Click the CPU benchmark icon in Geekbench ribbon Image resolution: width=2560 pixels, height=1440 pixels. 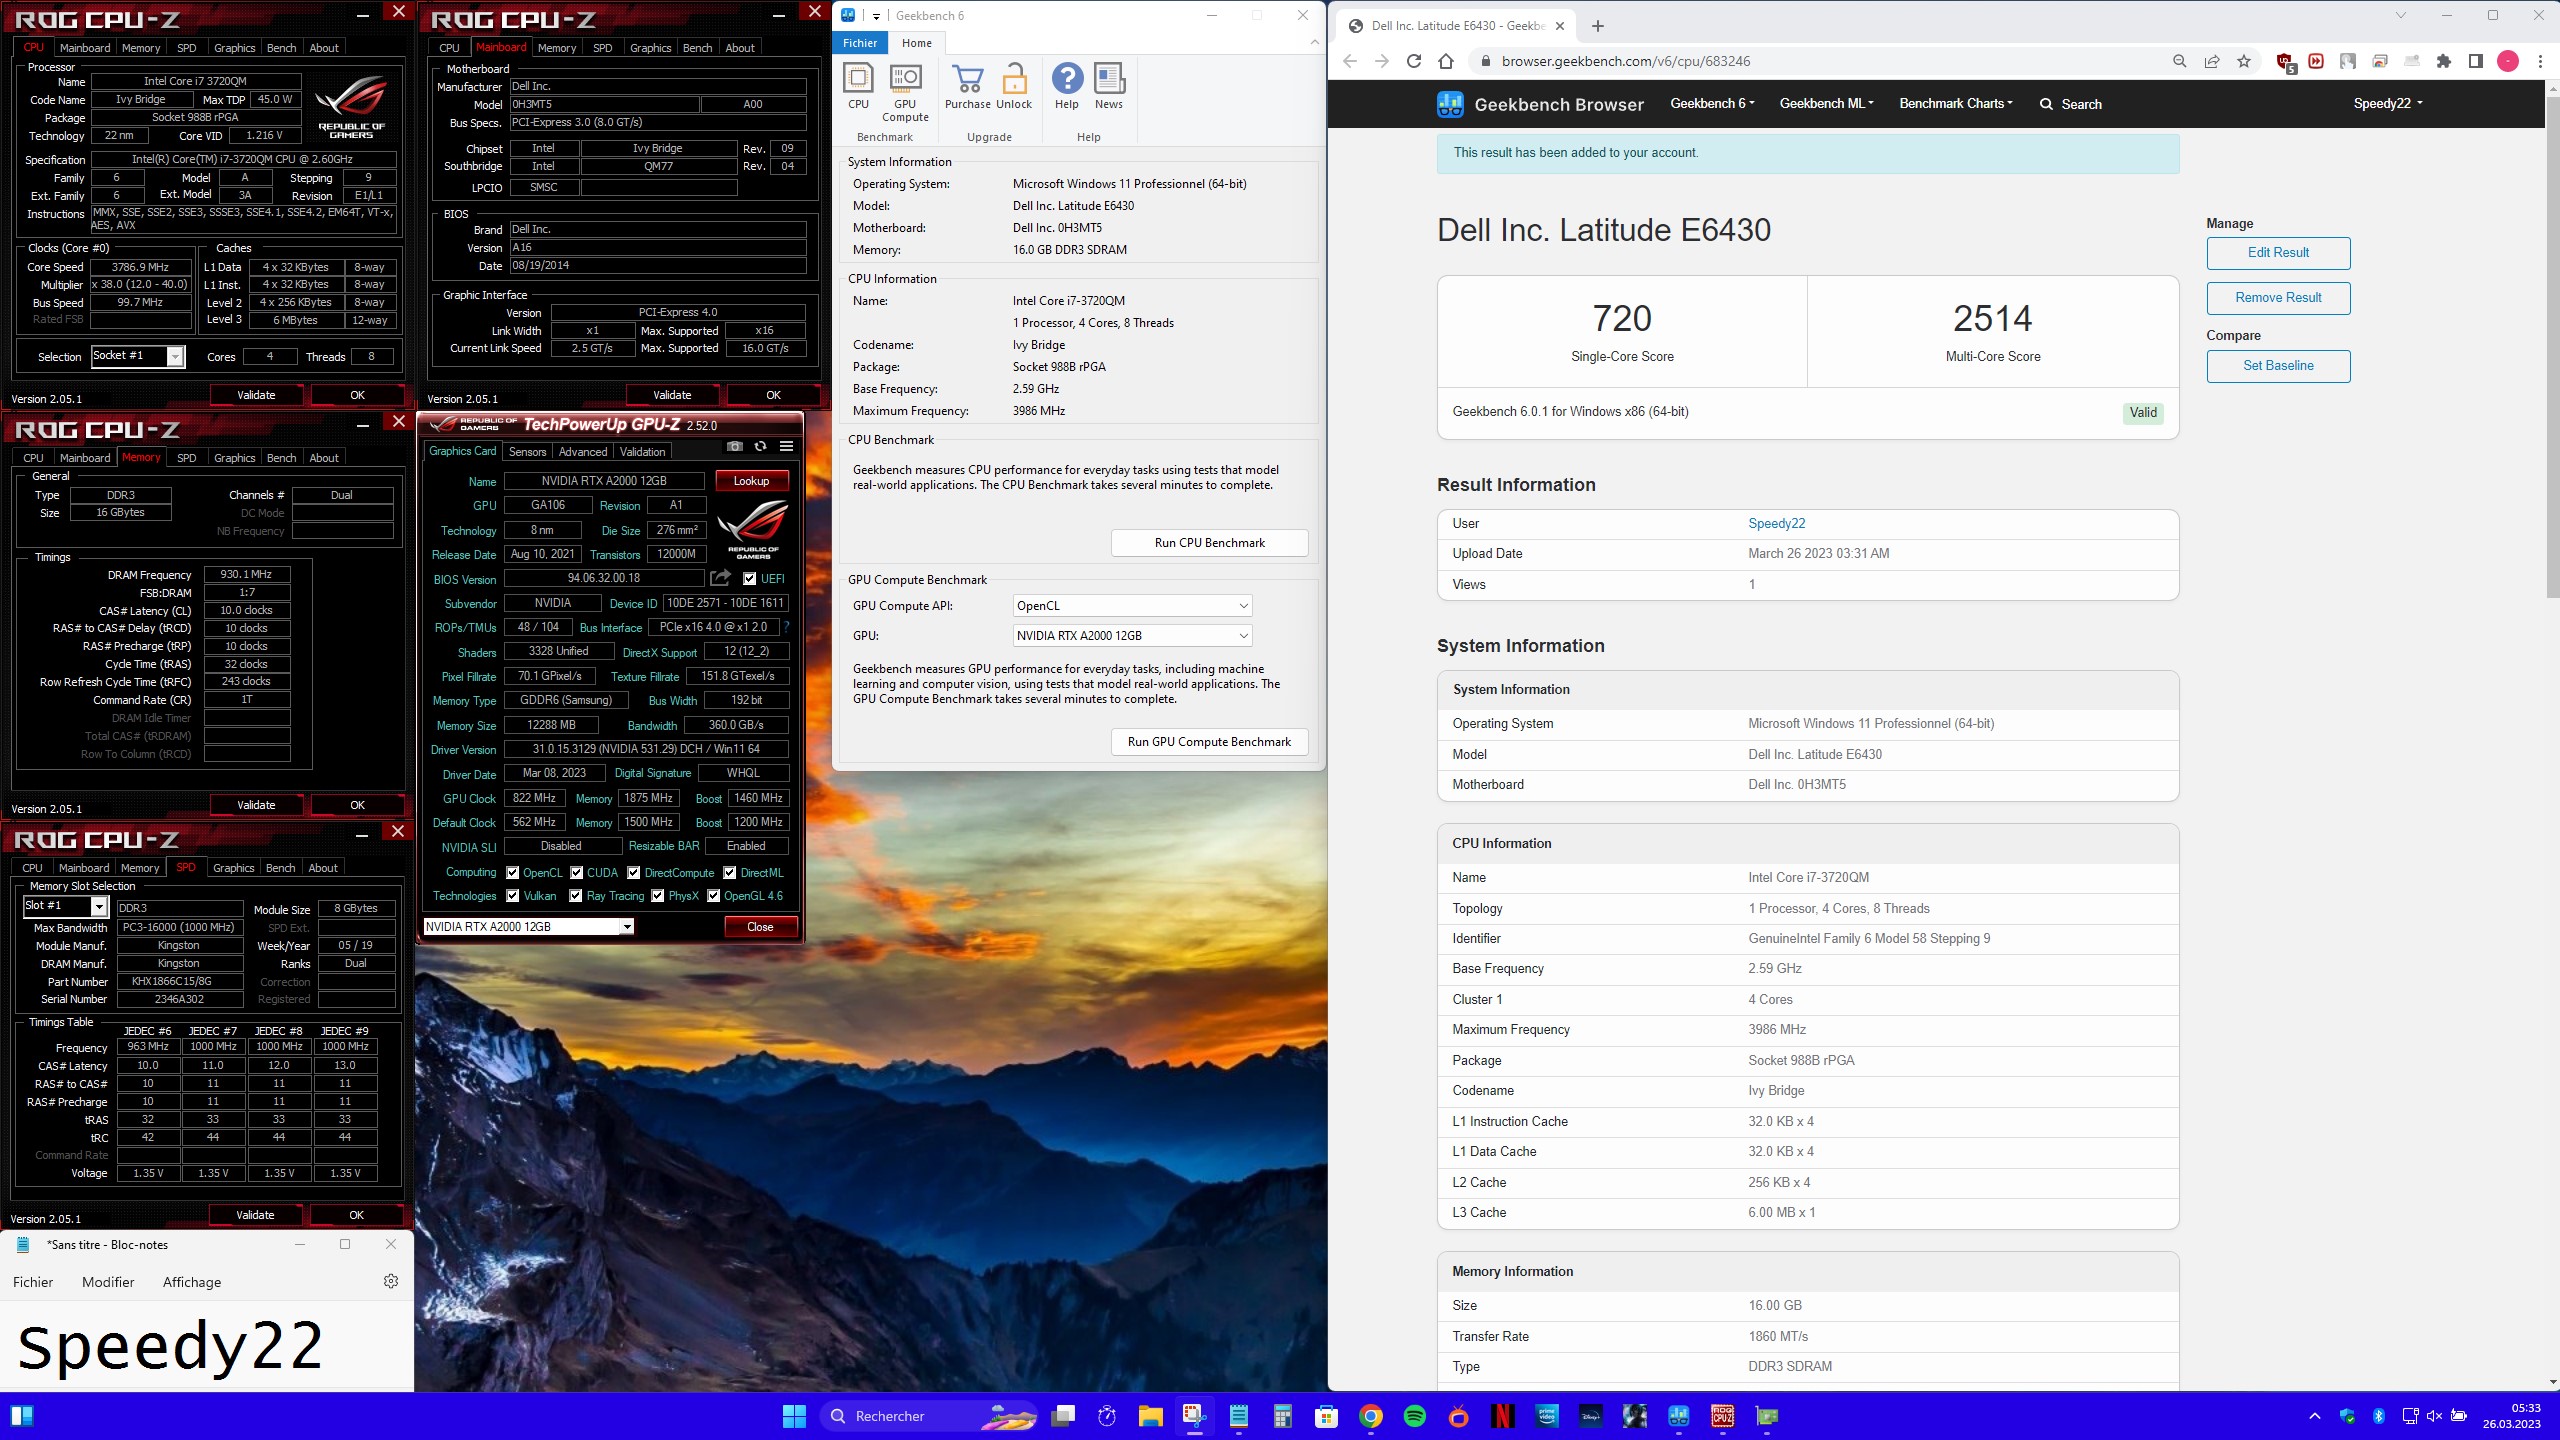click(x=858, y=86)
